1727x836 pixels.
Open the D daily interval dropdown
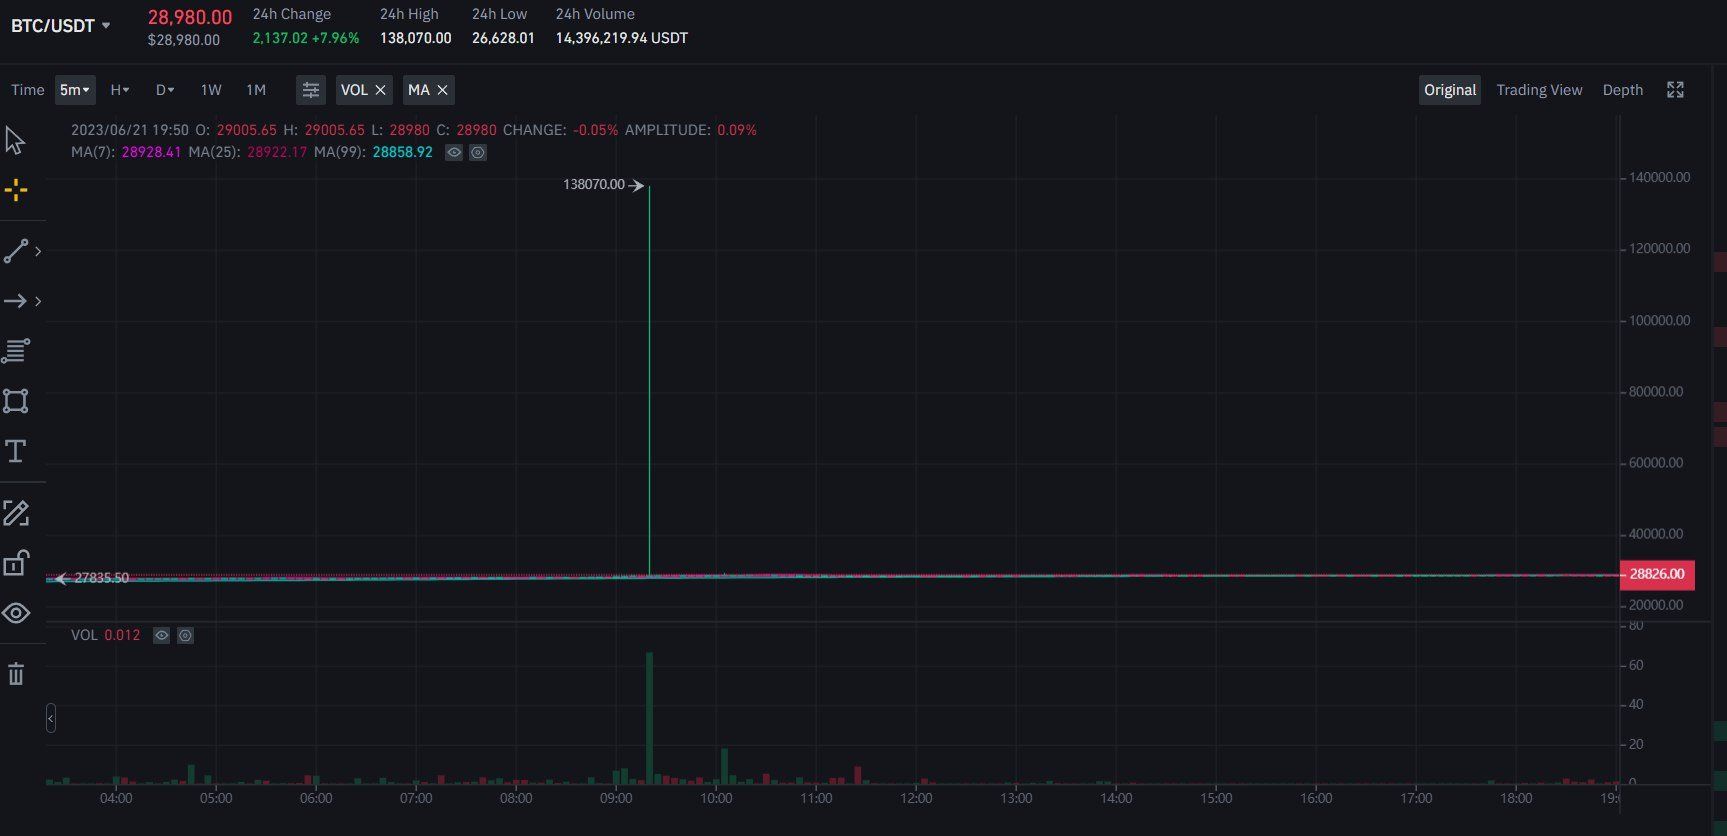coord(165,90)
